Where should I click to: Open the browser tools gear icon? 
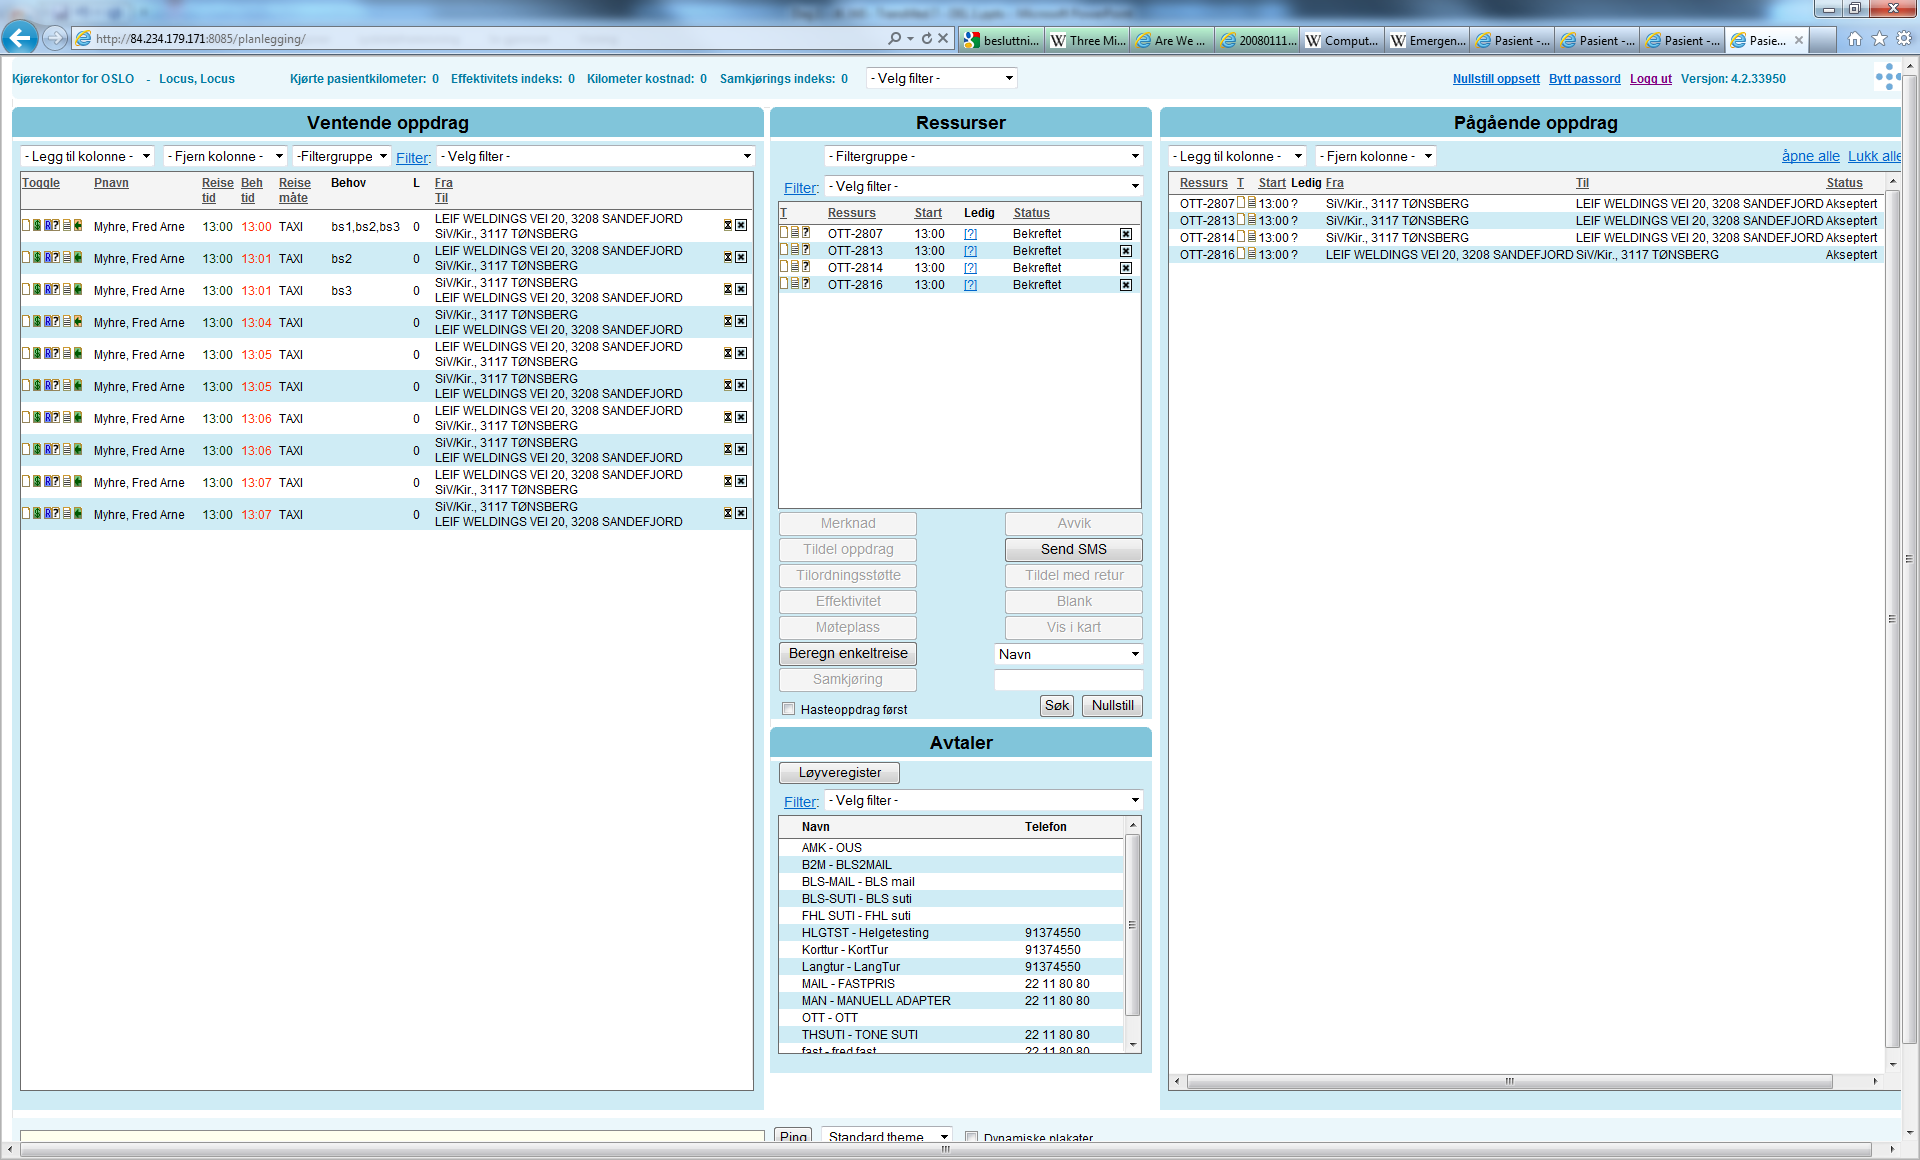[1904, 39]
